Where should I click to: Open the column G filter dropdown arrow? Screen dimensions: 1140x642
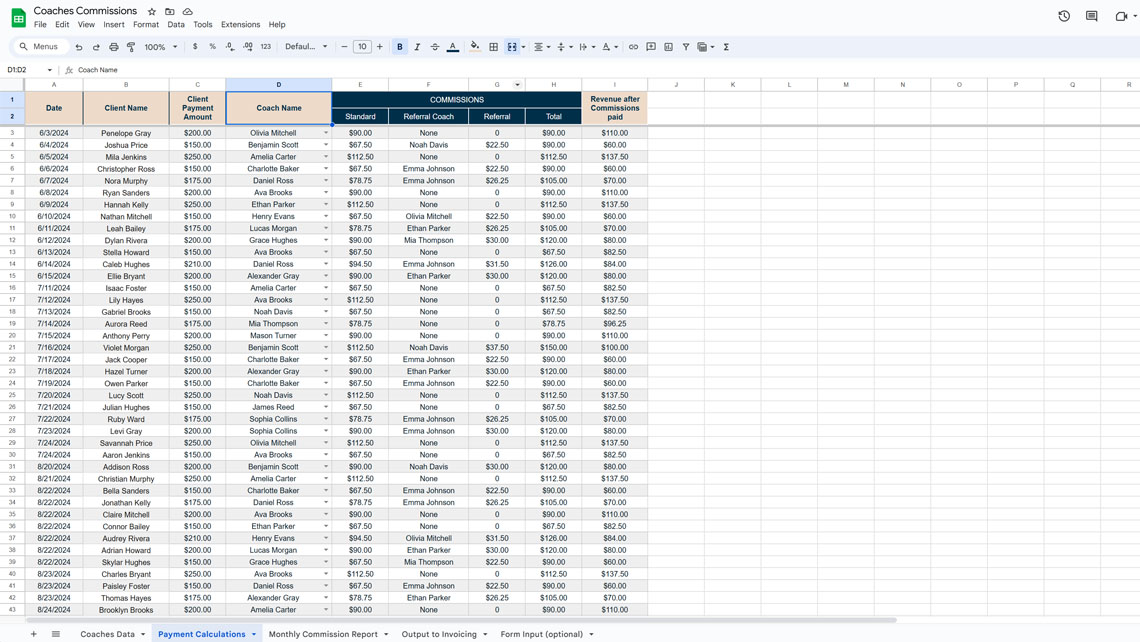517,84
